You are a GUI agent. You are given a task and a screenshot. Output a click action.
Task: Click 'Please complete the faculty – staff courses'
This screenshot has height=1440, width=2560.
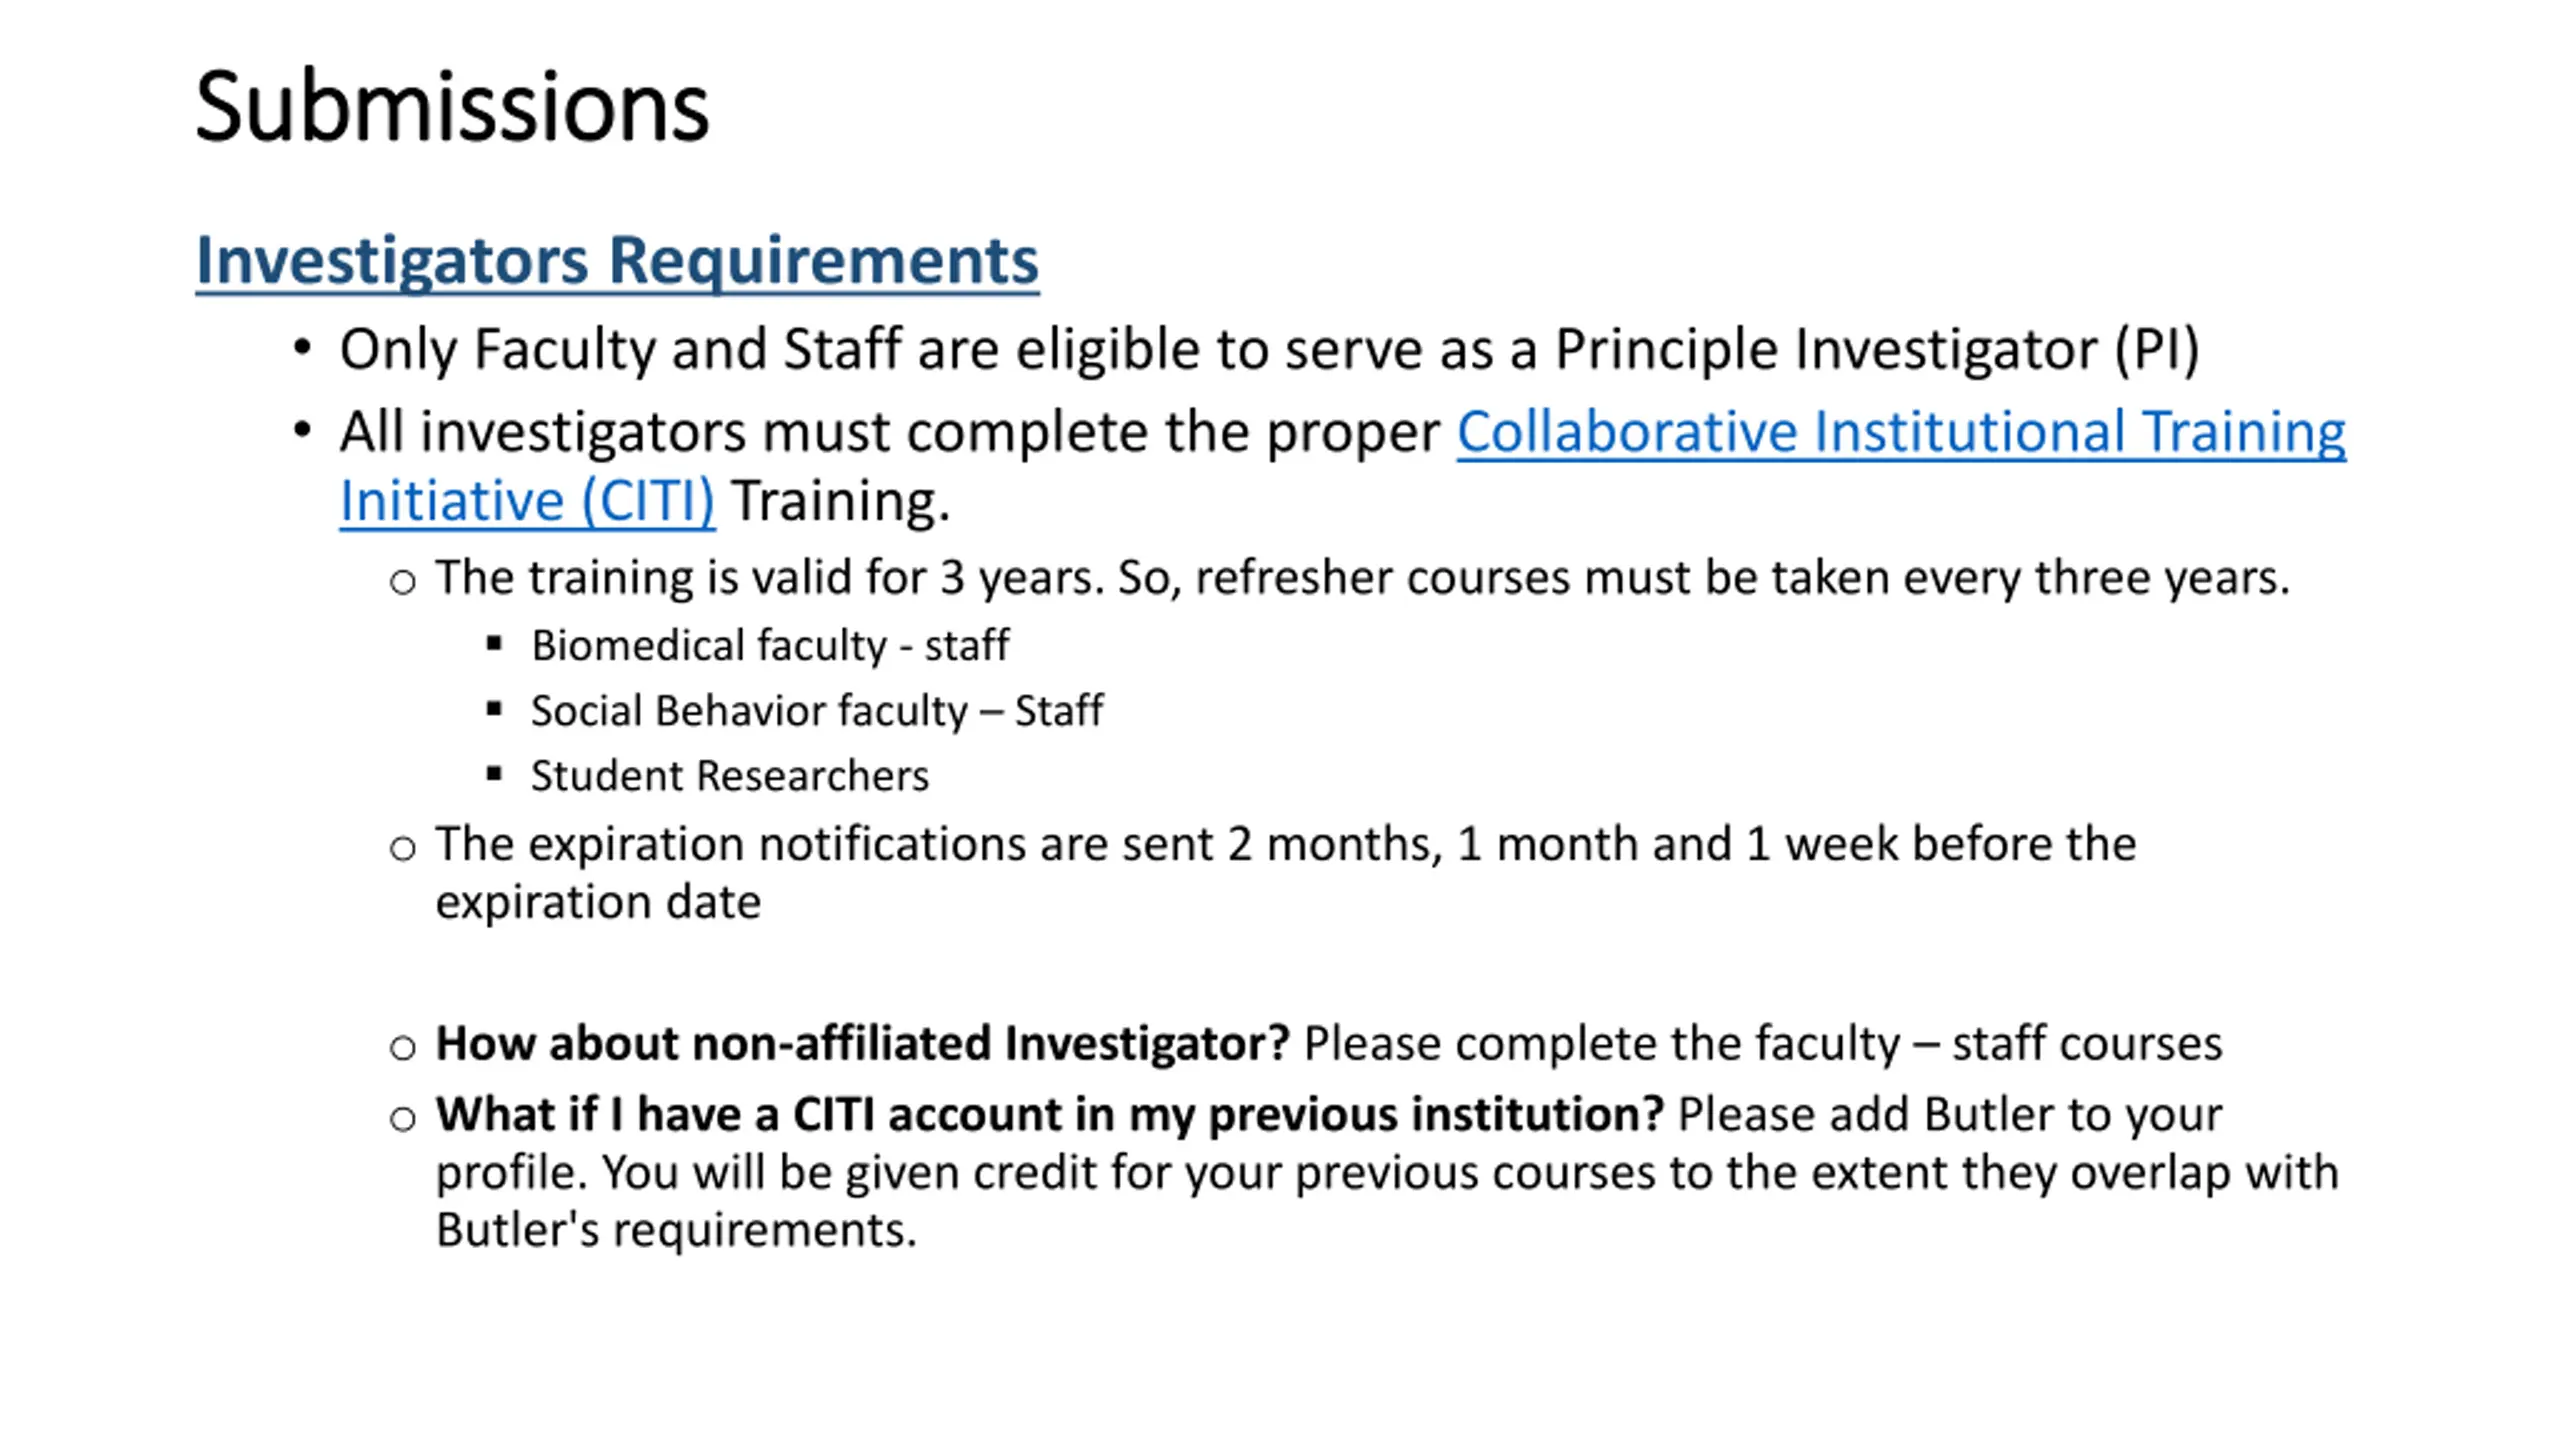[1762, 1043]
